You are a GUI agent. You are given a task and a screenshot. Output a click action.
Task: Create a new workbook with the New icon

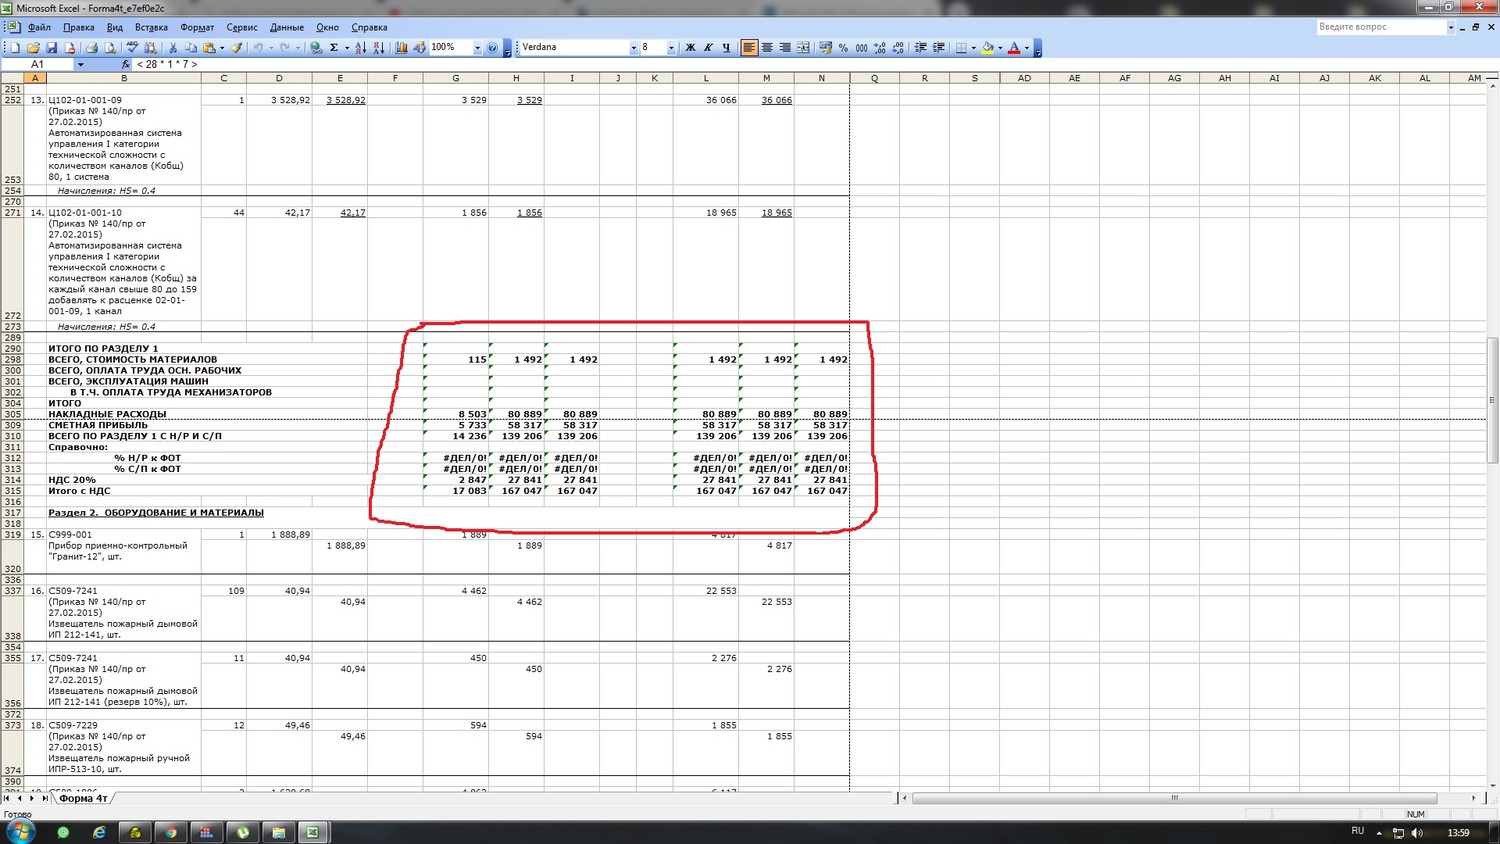[15, 47]
